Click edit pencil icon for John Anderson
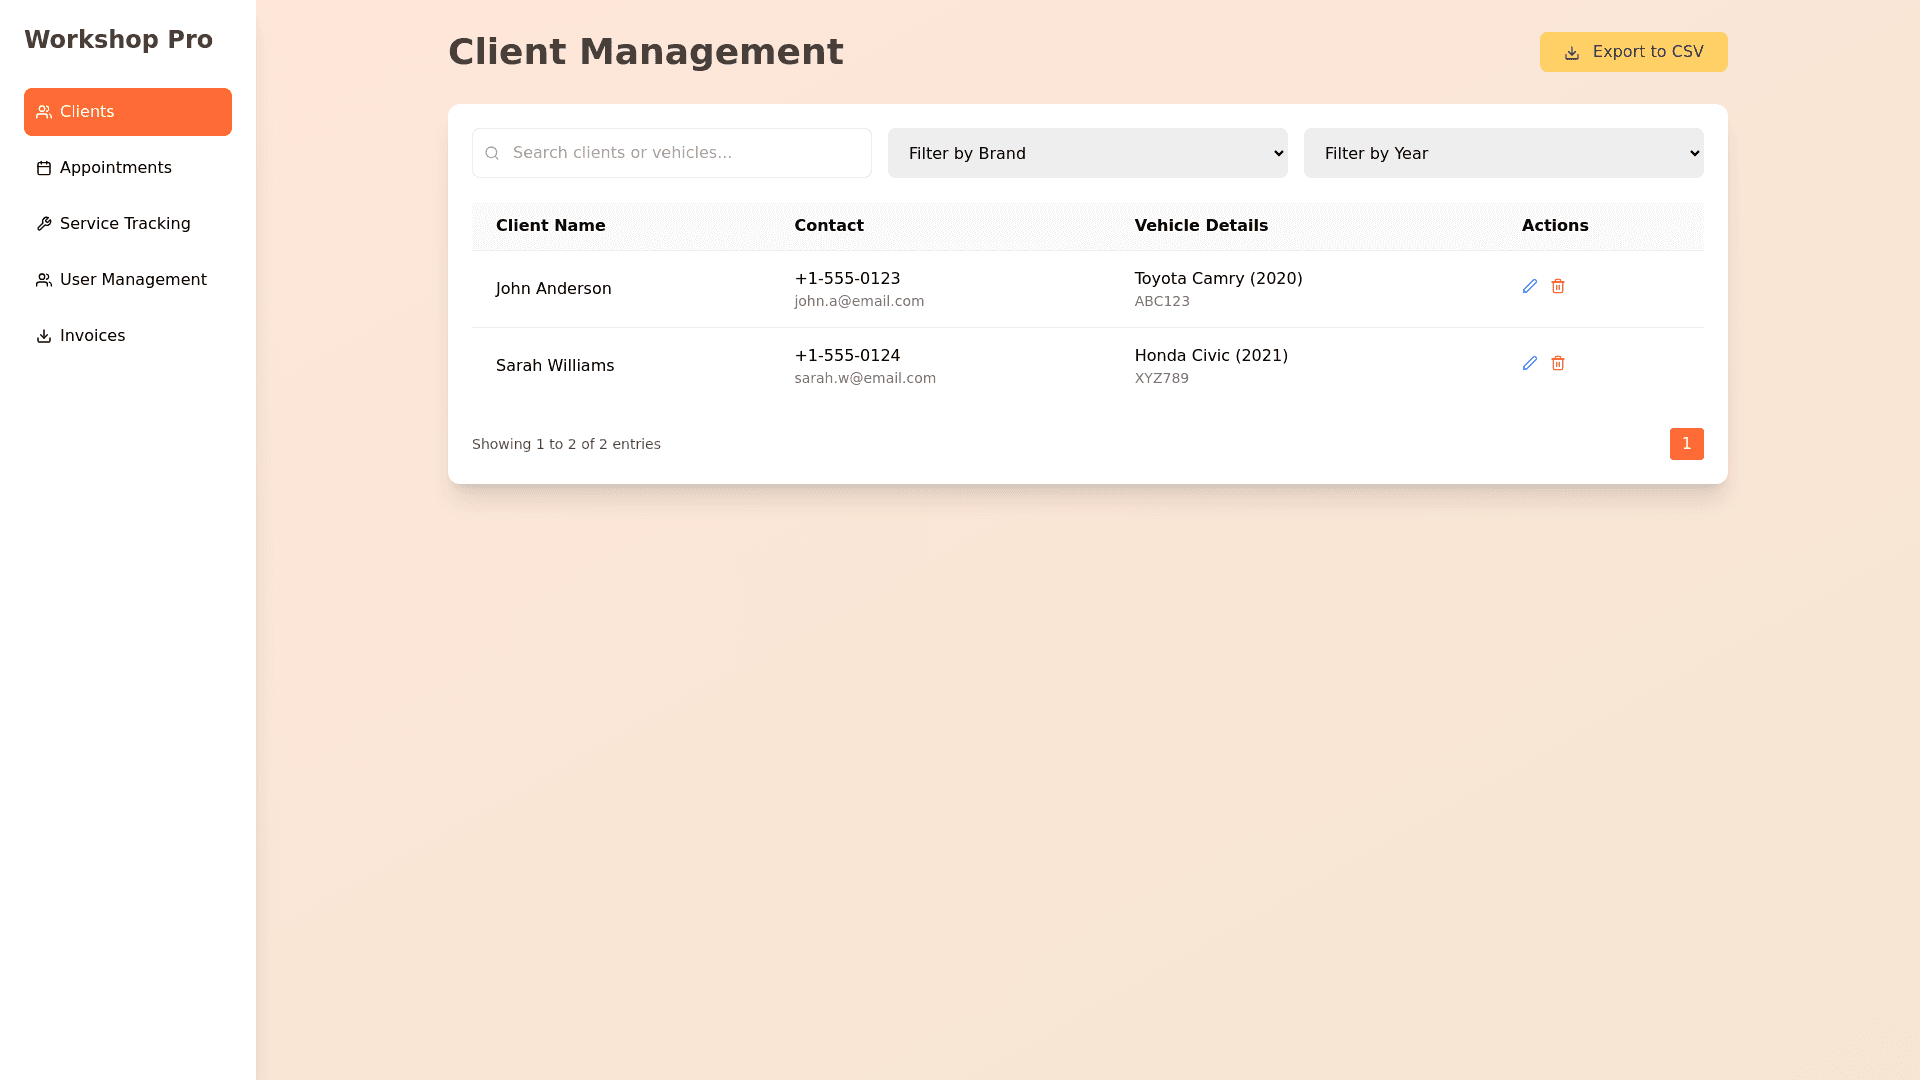 [x=1529, y=286]
